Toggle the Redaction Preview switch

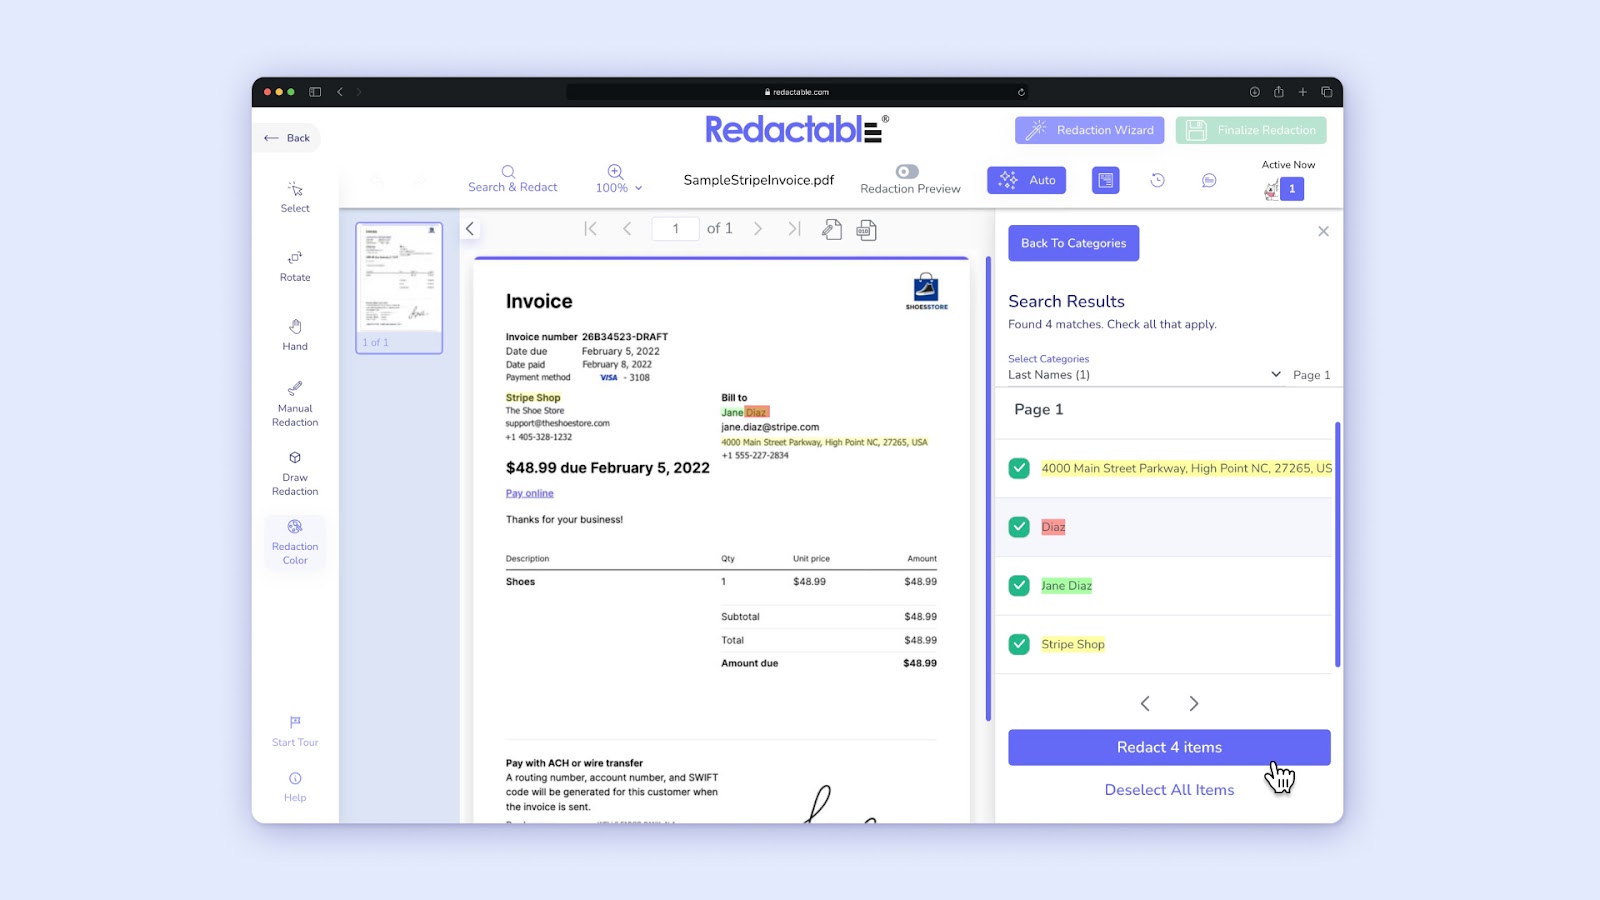point(907,172)
